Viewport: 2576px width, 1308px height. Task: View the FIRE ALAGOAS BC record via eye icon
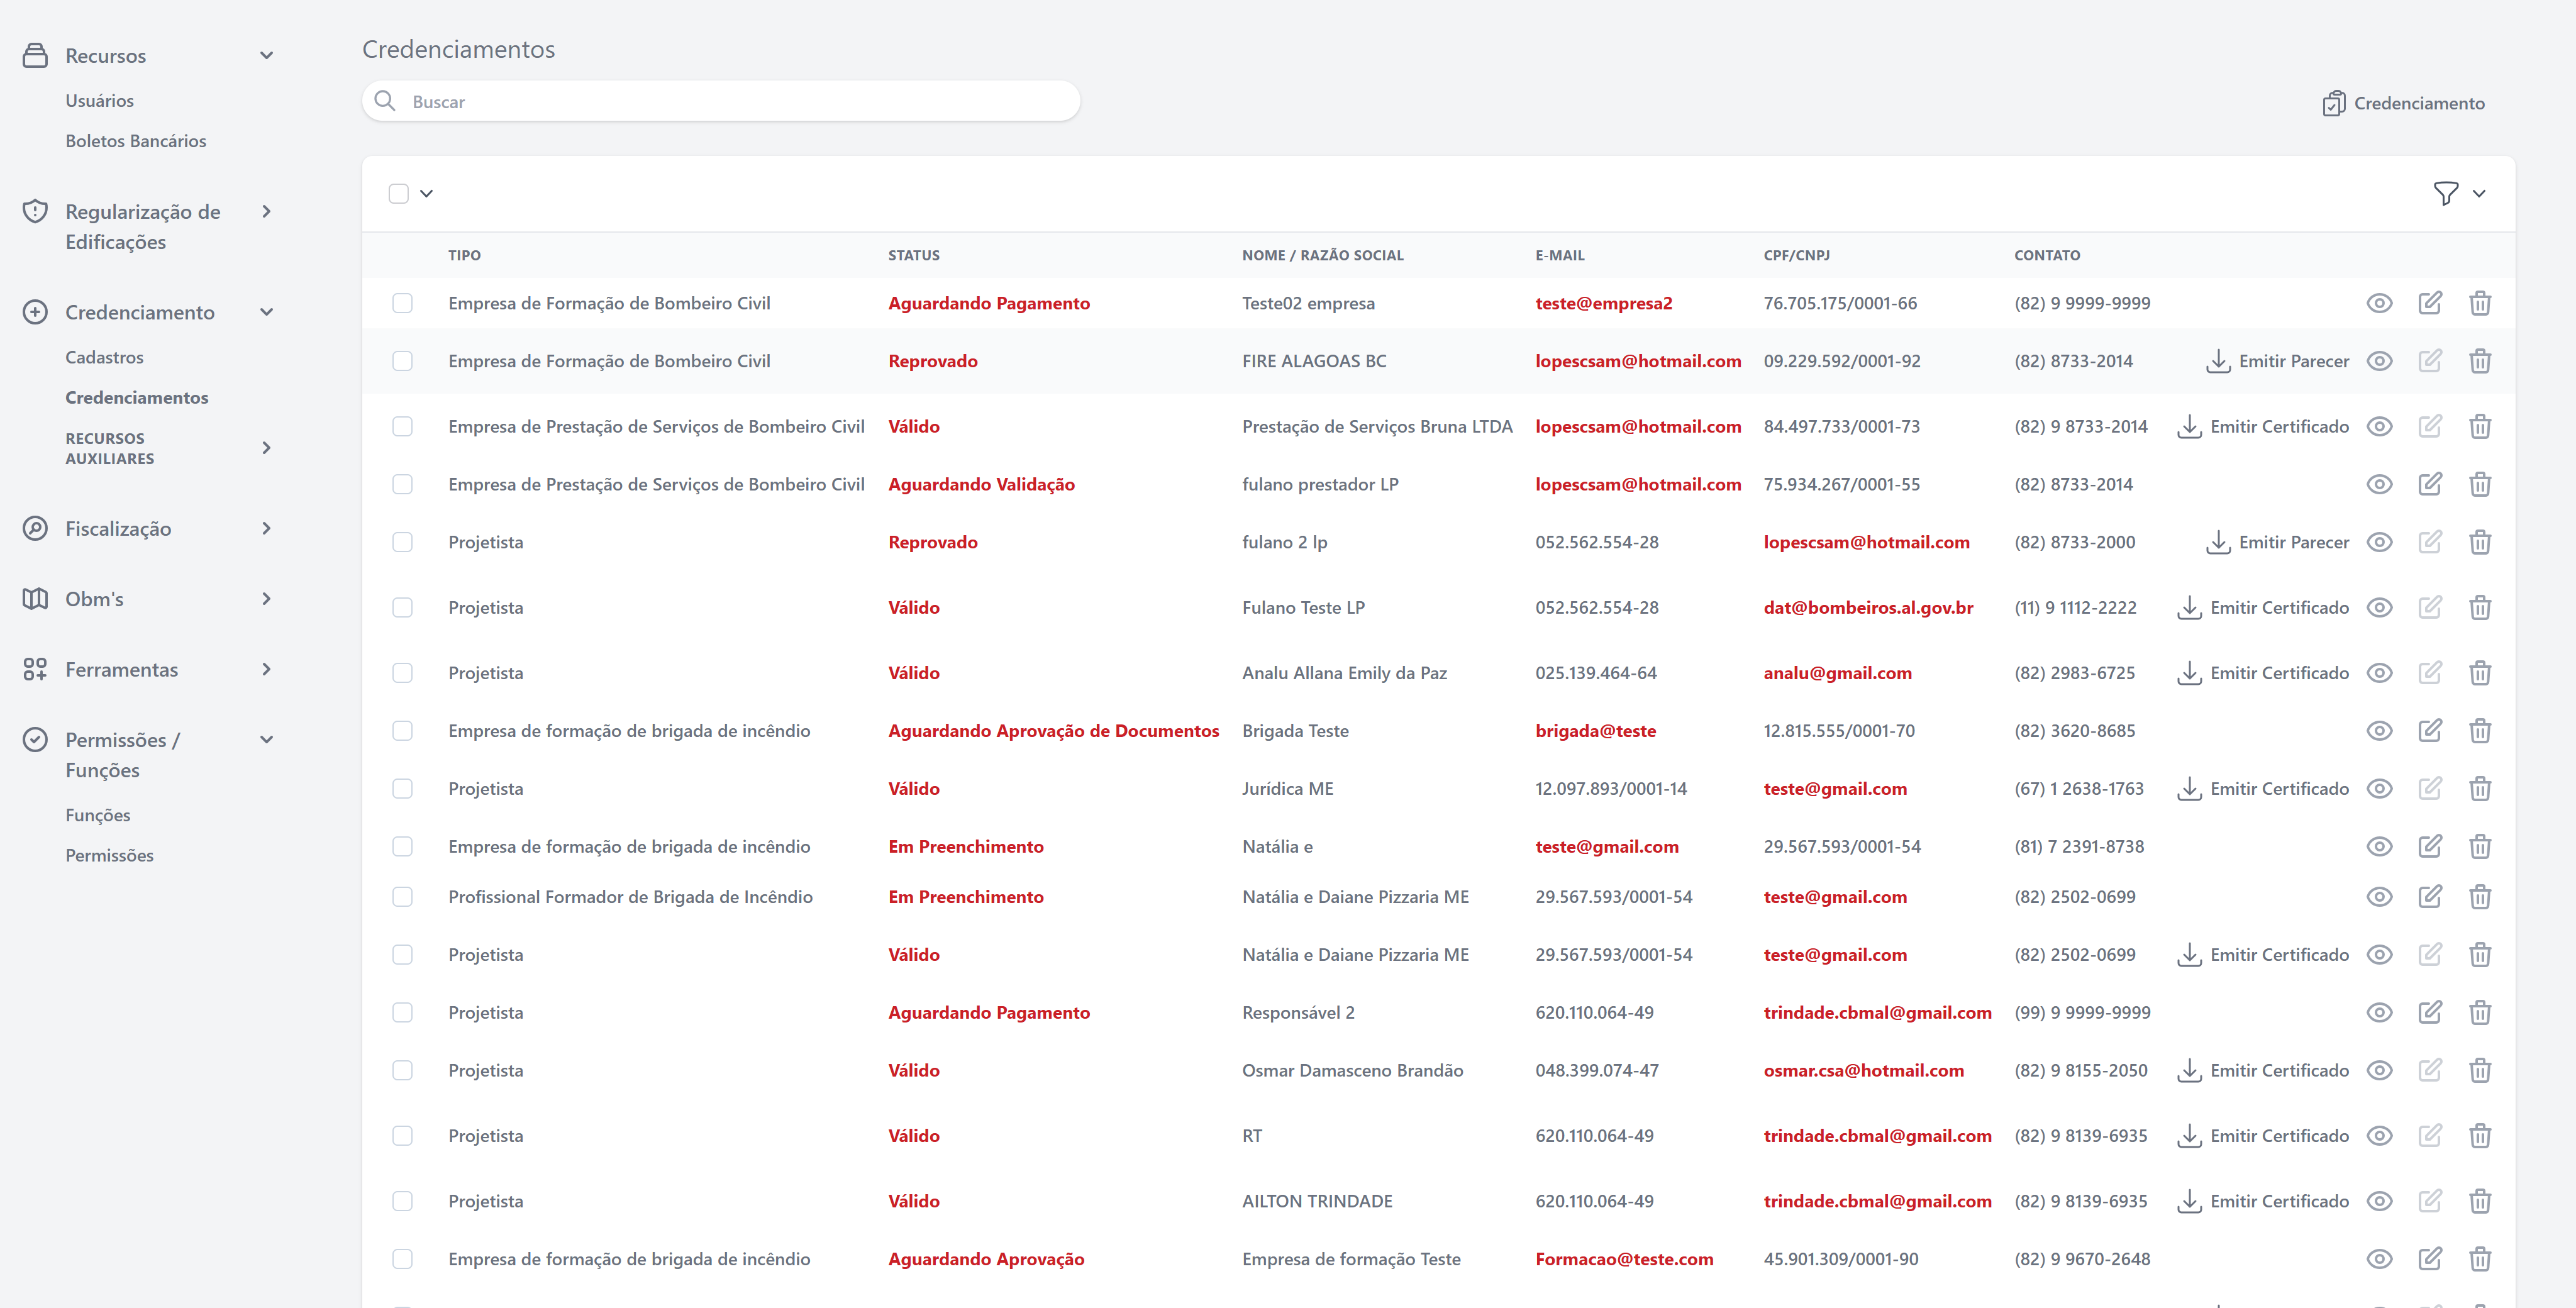pos(2379,361)
